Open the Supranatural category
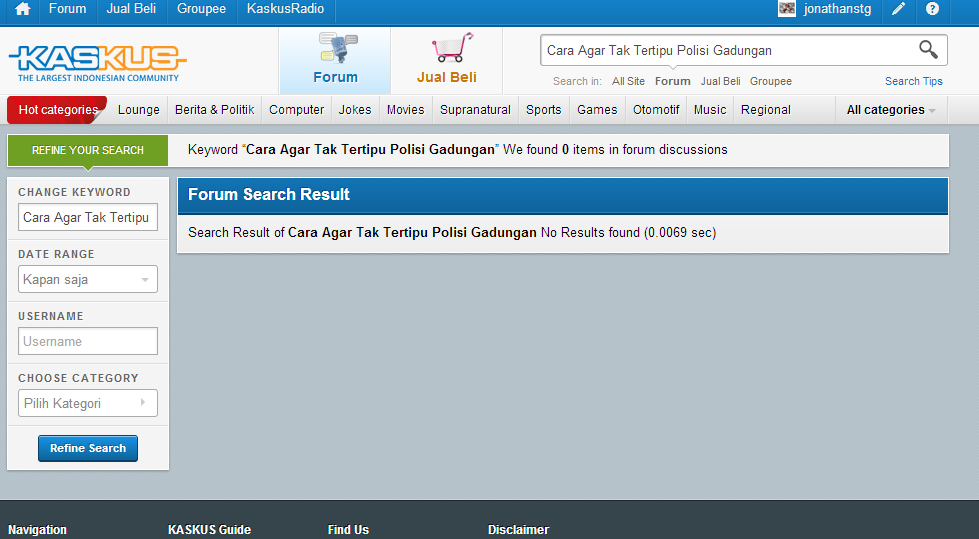Image resolution: width=979 pixels, height=539 pixels. pyautogui.click(x=475, y=110)
